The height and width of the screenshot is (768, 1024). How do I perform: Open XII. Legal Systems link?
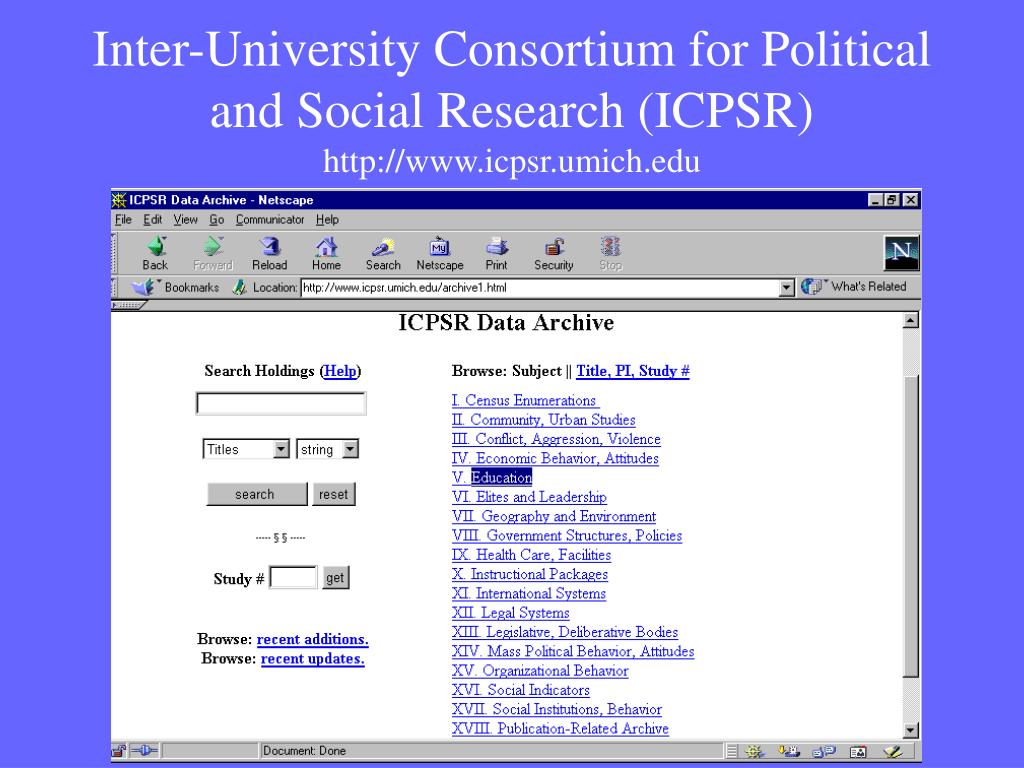511,613
